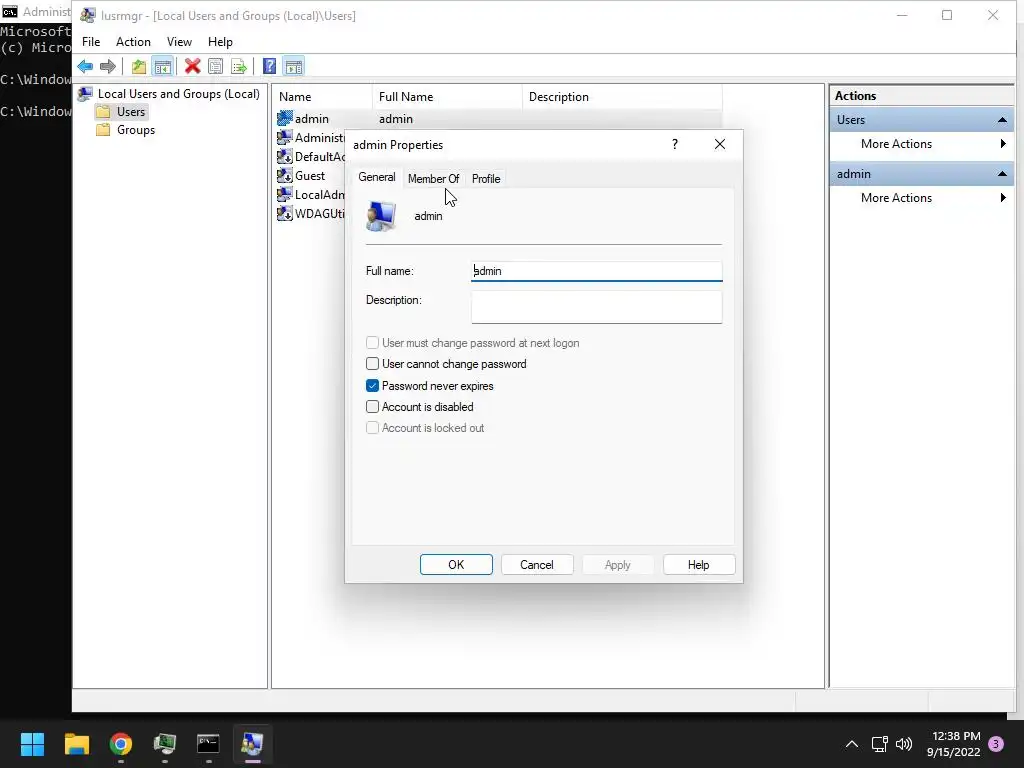Click the Up one level folder icon
The image size is (1024, 768).
pos(138,66)
